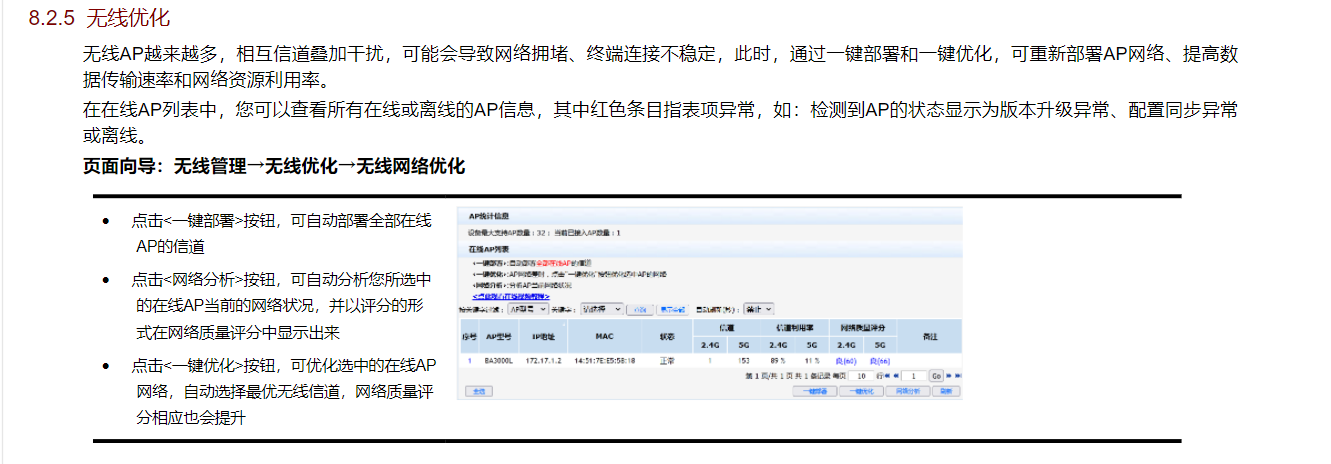Viewport: 1331px width, 464px height.
Task: Click the 一键部署 button
Action: click(x=815, y=391)
